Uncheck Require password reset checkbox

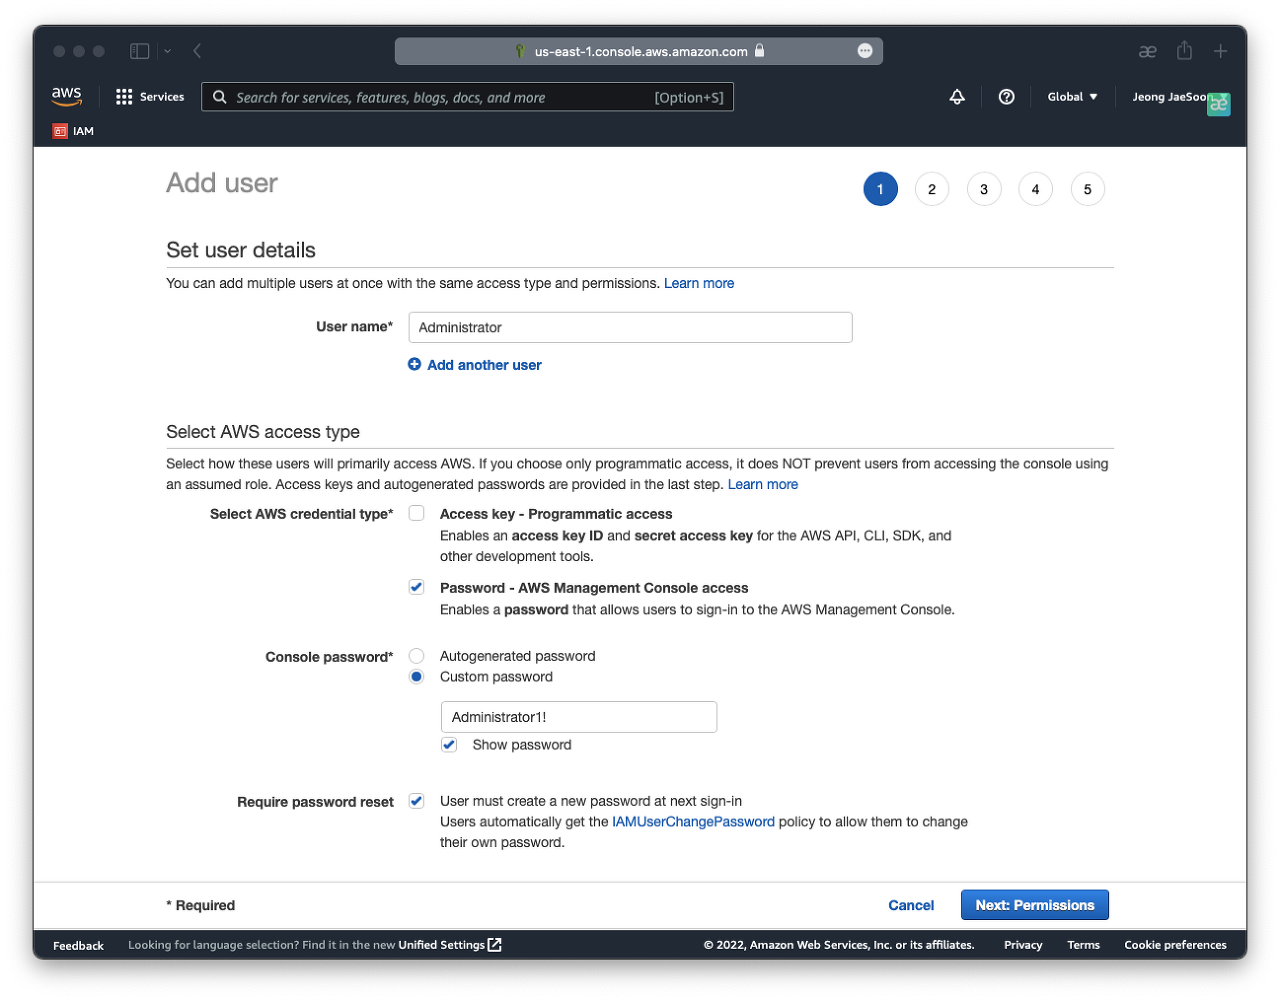pos(417,801)
